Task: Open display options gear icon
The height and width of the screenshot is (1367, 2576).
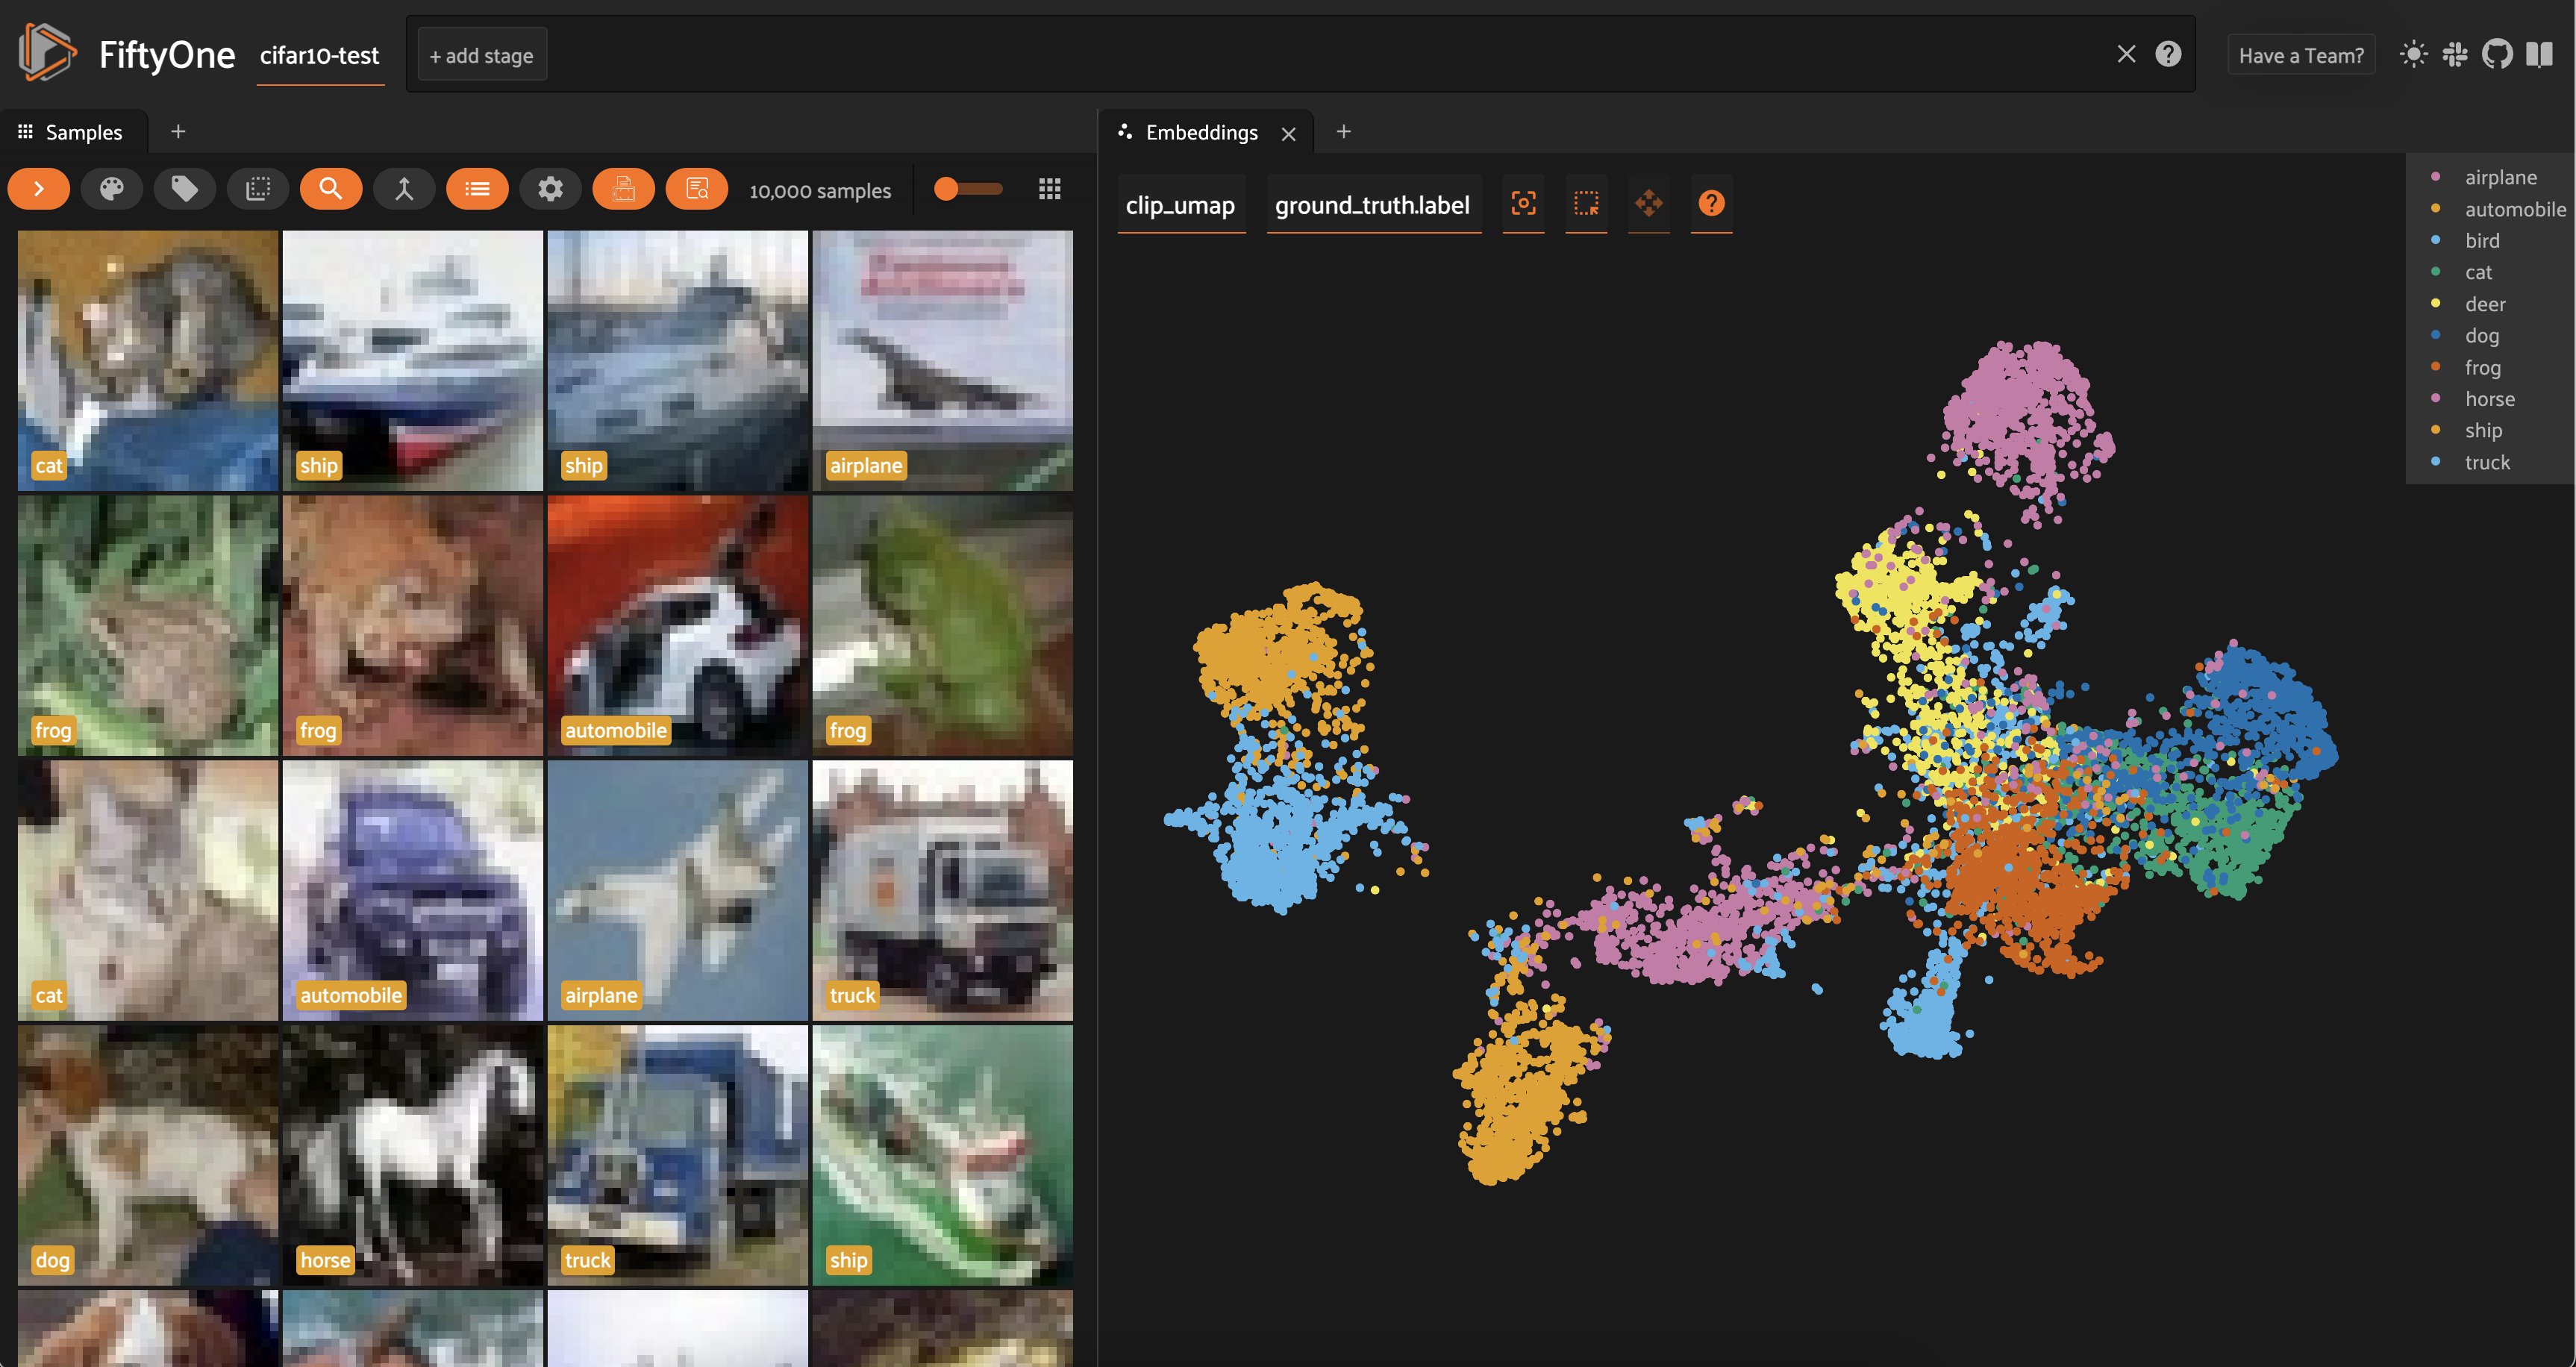Action: (550, 189)
